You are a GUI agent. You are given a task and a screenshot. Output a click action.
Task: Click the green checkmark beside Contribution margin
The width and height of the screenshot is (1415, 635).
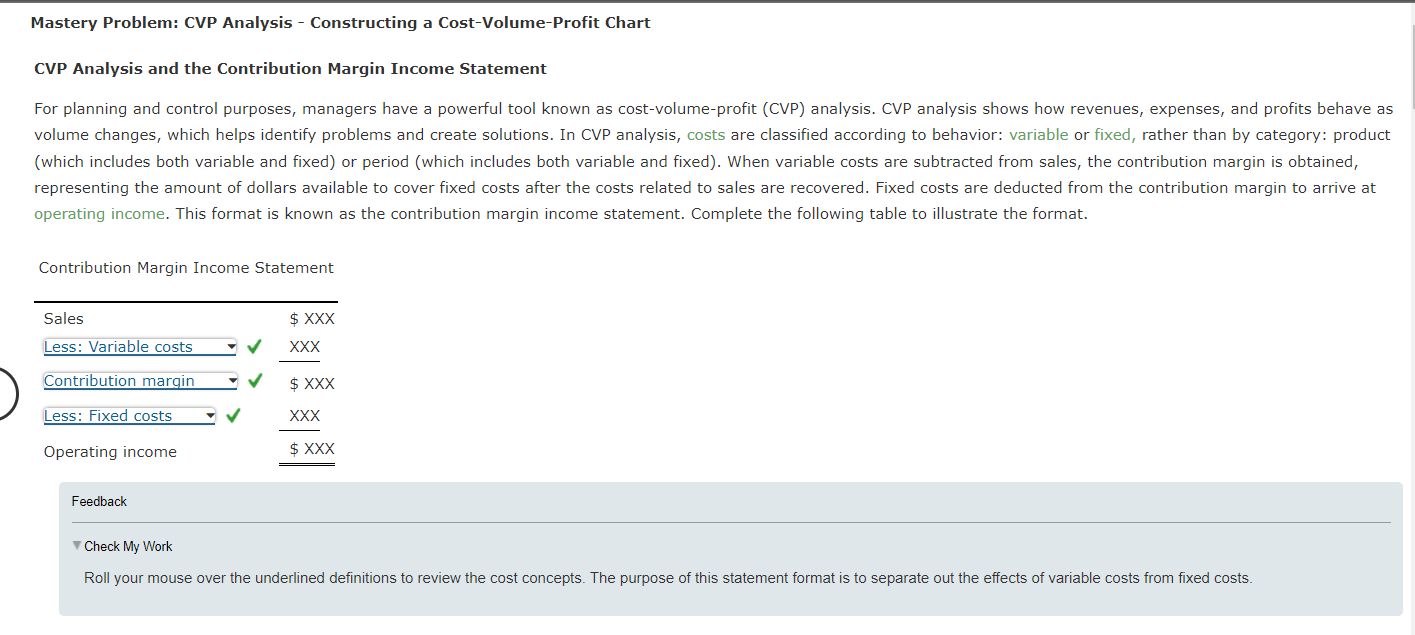(x=254, y=380)
